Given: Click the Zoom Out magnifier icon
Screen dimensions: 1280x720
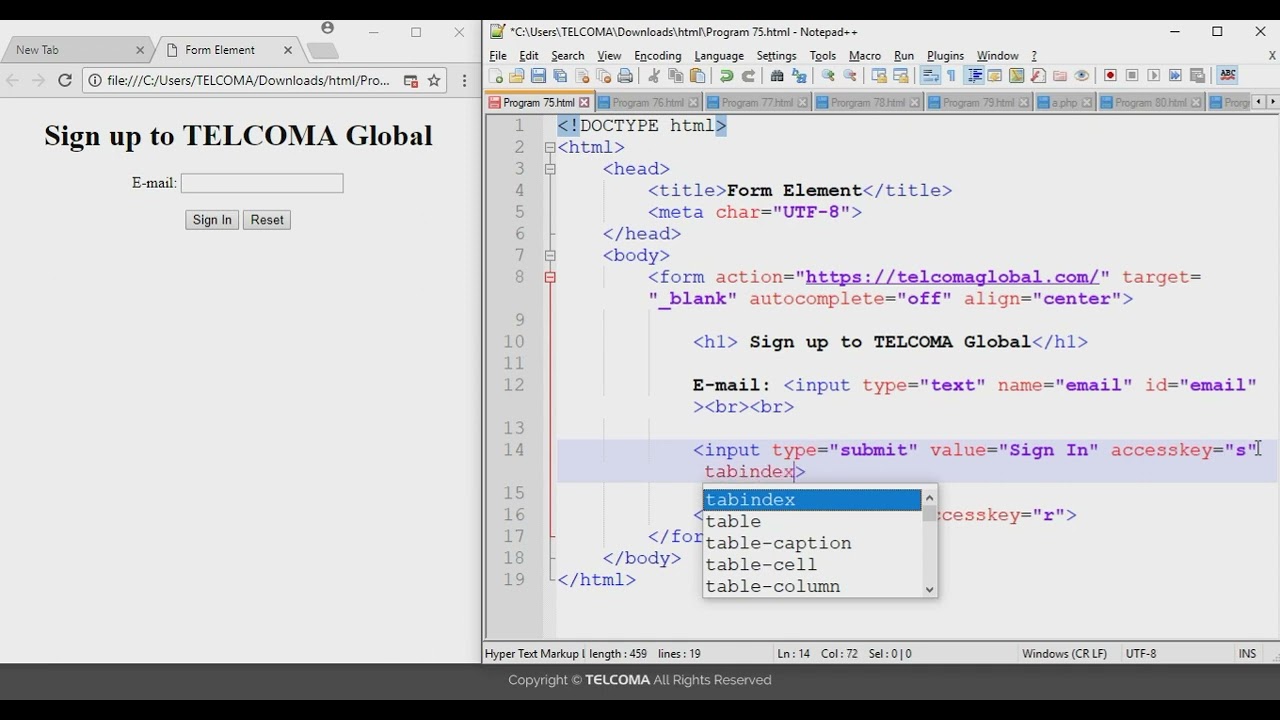Looking at the screenshot, I should point(850,76).
